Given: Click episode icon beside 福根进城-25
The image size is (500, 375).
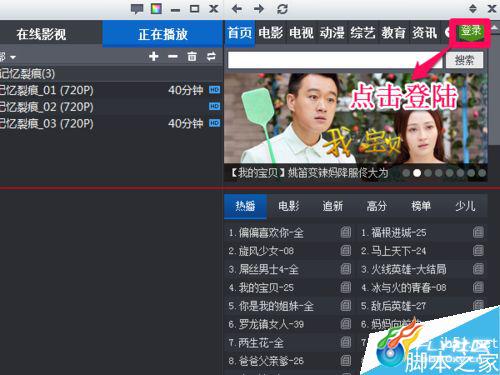Looking at the screenshot, I should tap(478, 232).
